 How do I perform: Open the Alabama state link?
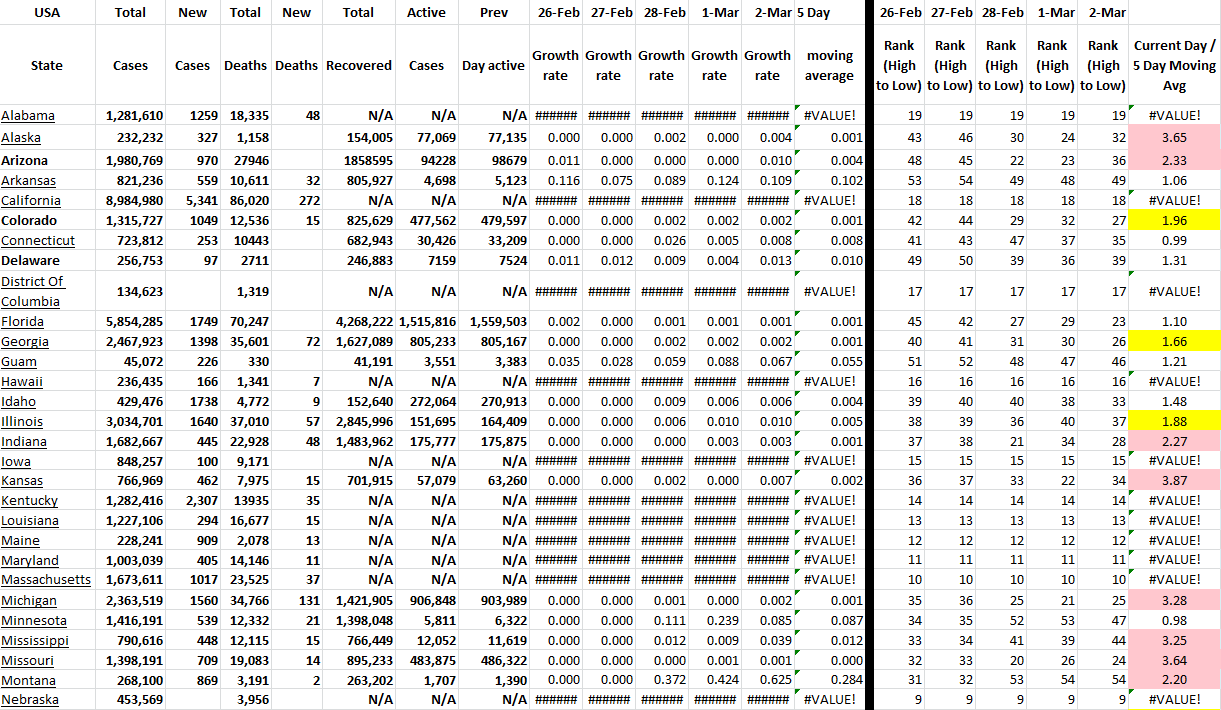28,116
